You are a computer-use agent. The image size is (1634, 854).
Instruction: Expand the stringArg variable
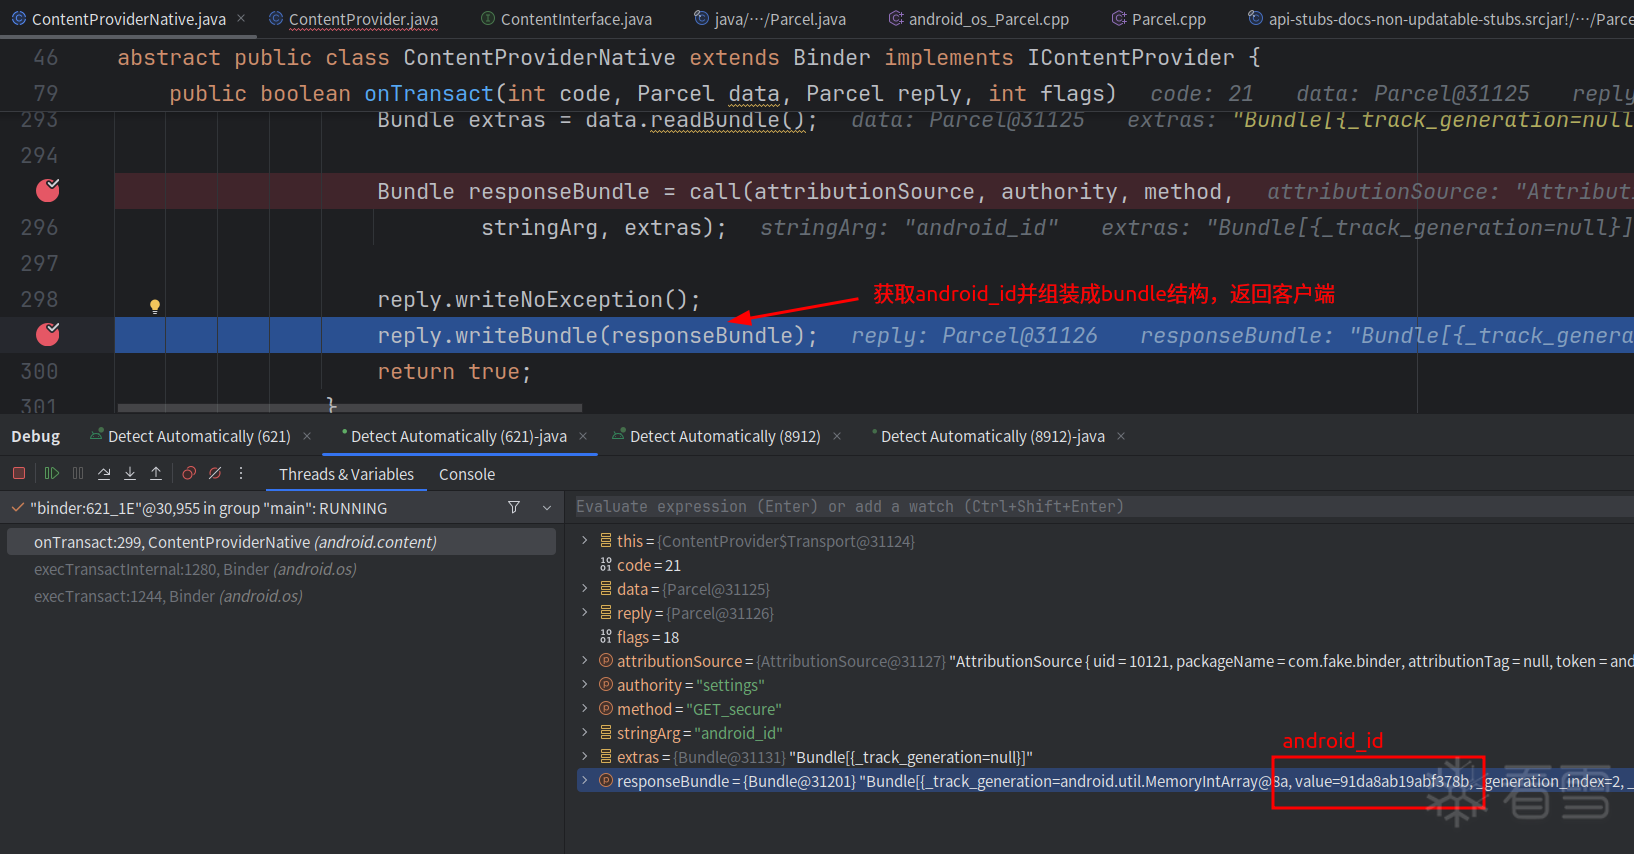click(x=585, y=733)
